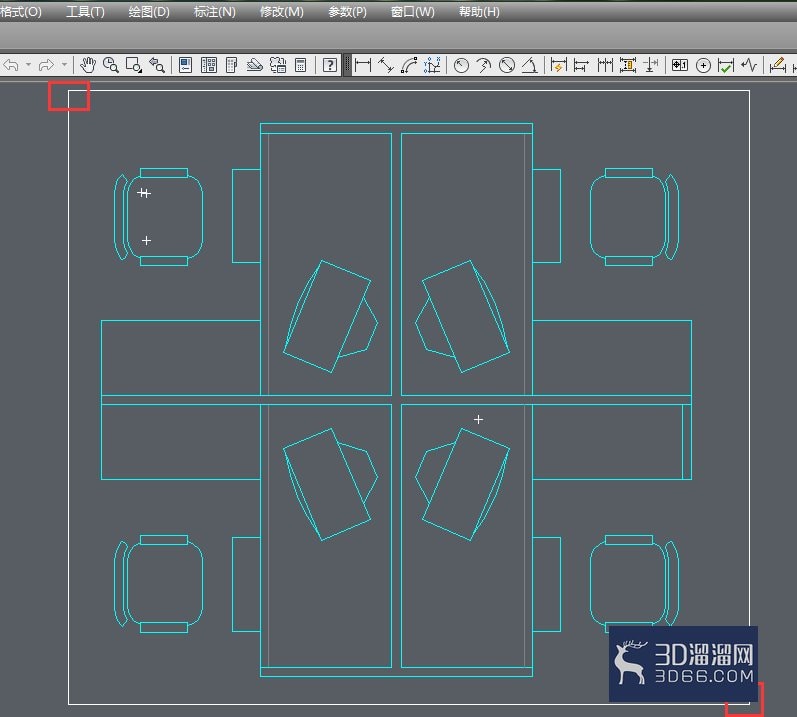Open the QuickCalc calculator icon
This screenshot has height=717, width=797.
[x=301, y=65]
